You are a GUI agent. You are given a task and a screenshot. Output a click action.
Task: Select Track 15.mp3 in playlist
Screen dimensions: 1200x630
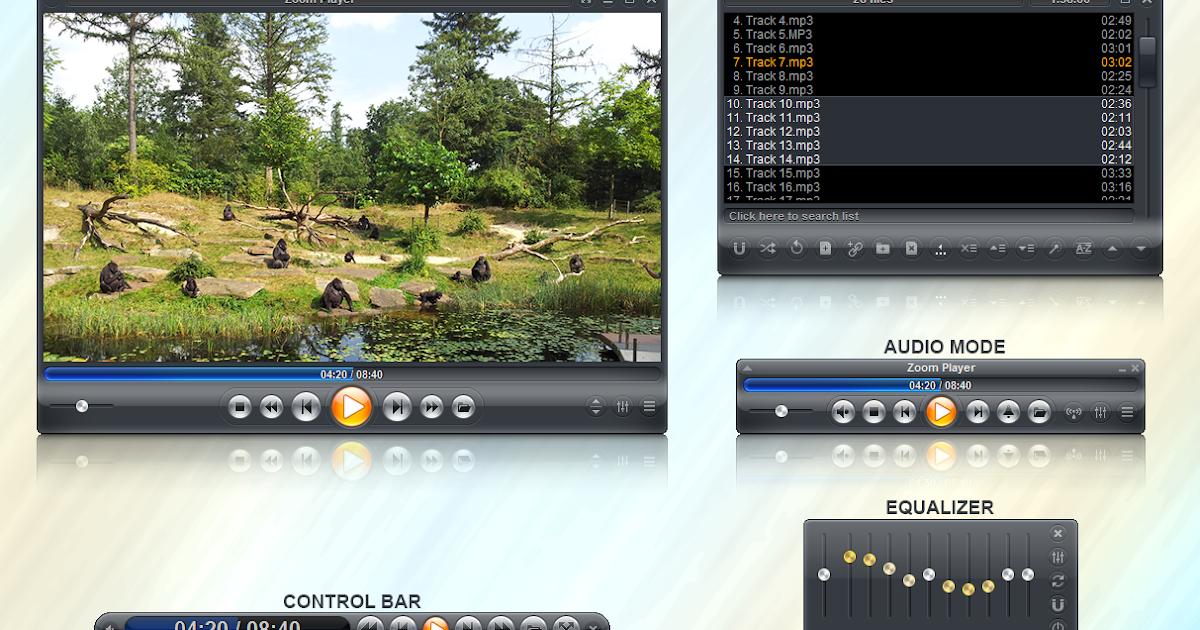[929, 173]
